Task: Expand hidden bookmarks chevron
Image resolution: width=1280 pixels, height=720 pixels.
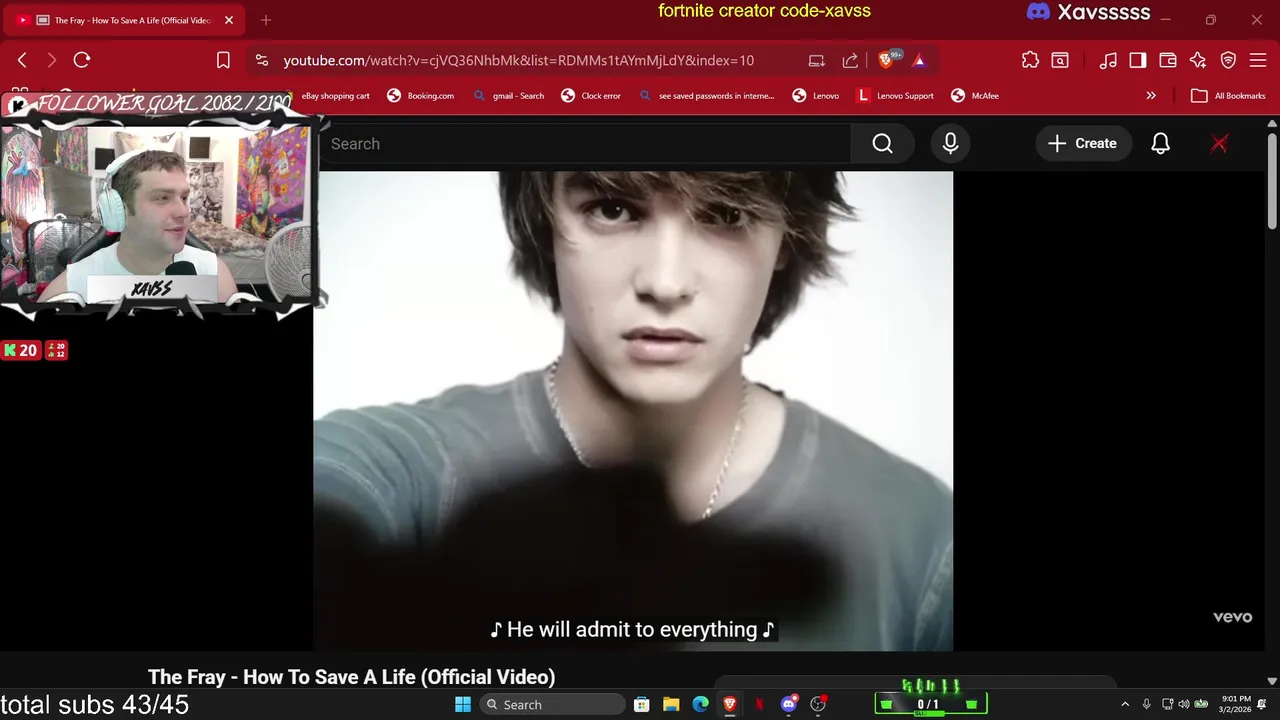Action: (1151, 96)
